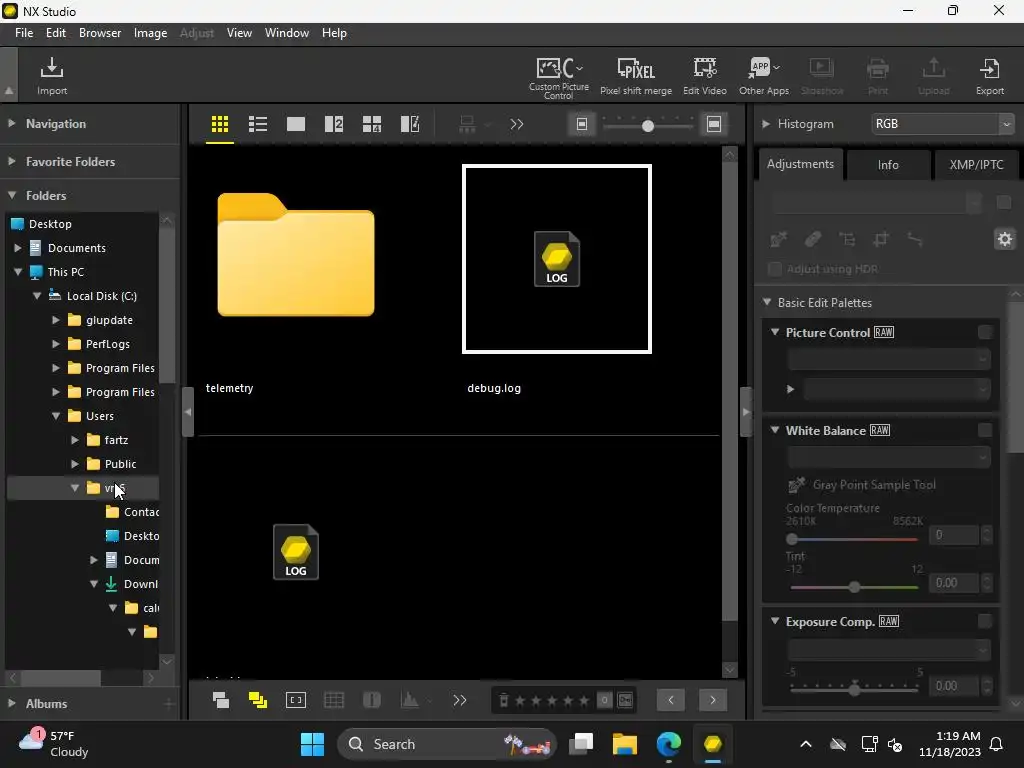The height and width of the screenshot is (768, 1024).
Task: Select the debug.log file thumbnail
Action: coord(556,259)
